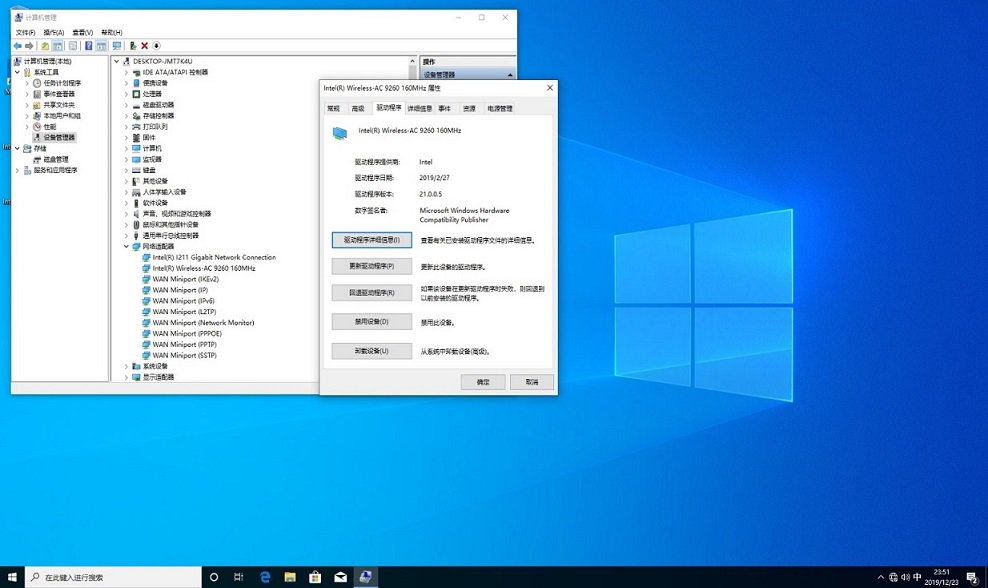Click the back arrow in Computer Management toolbar

coord(18,46)
